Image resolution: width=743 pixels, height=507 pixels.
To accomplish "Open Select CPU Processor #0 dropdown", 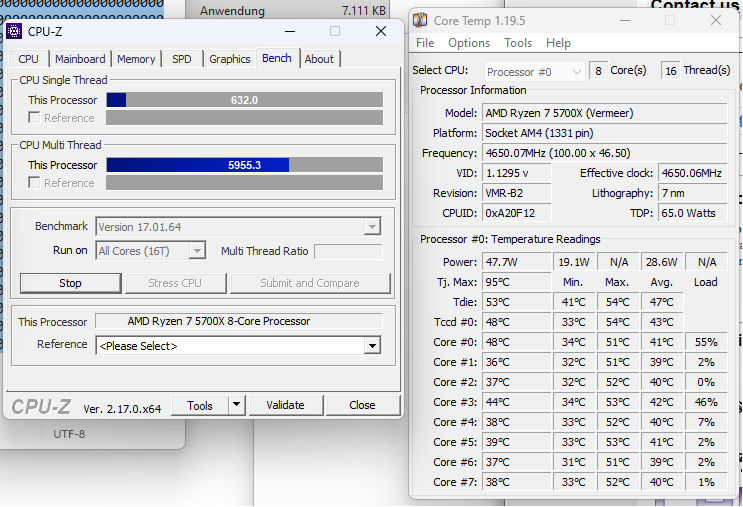I will (x=535, y=72).
